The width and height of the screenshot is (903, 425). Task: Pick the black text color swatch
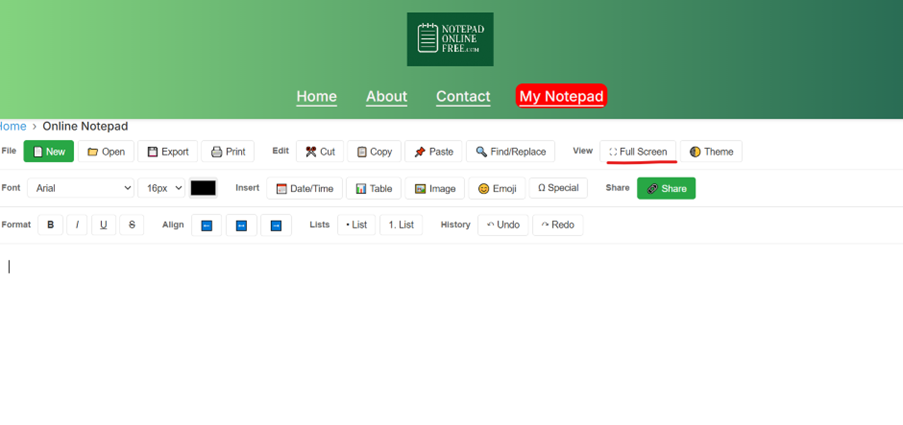(x=203, y=188)
